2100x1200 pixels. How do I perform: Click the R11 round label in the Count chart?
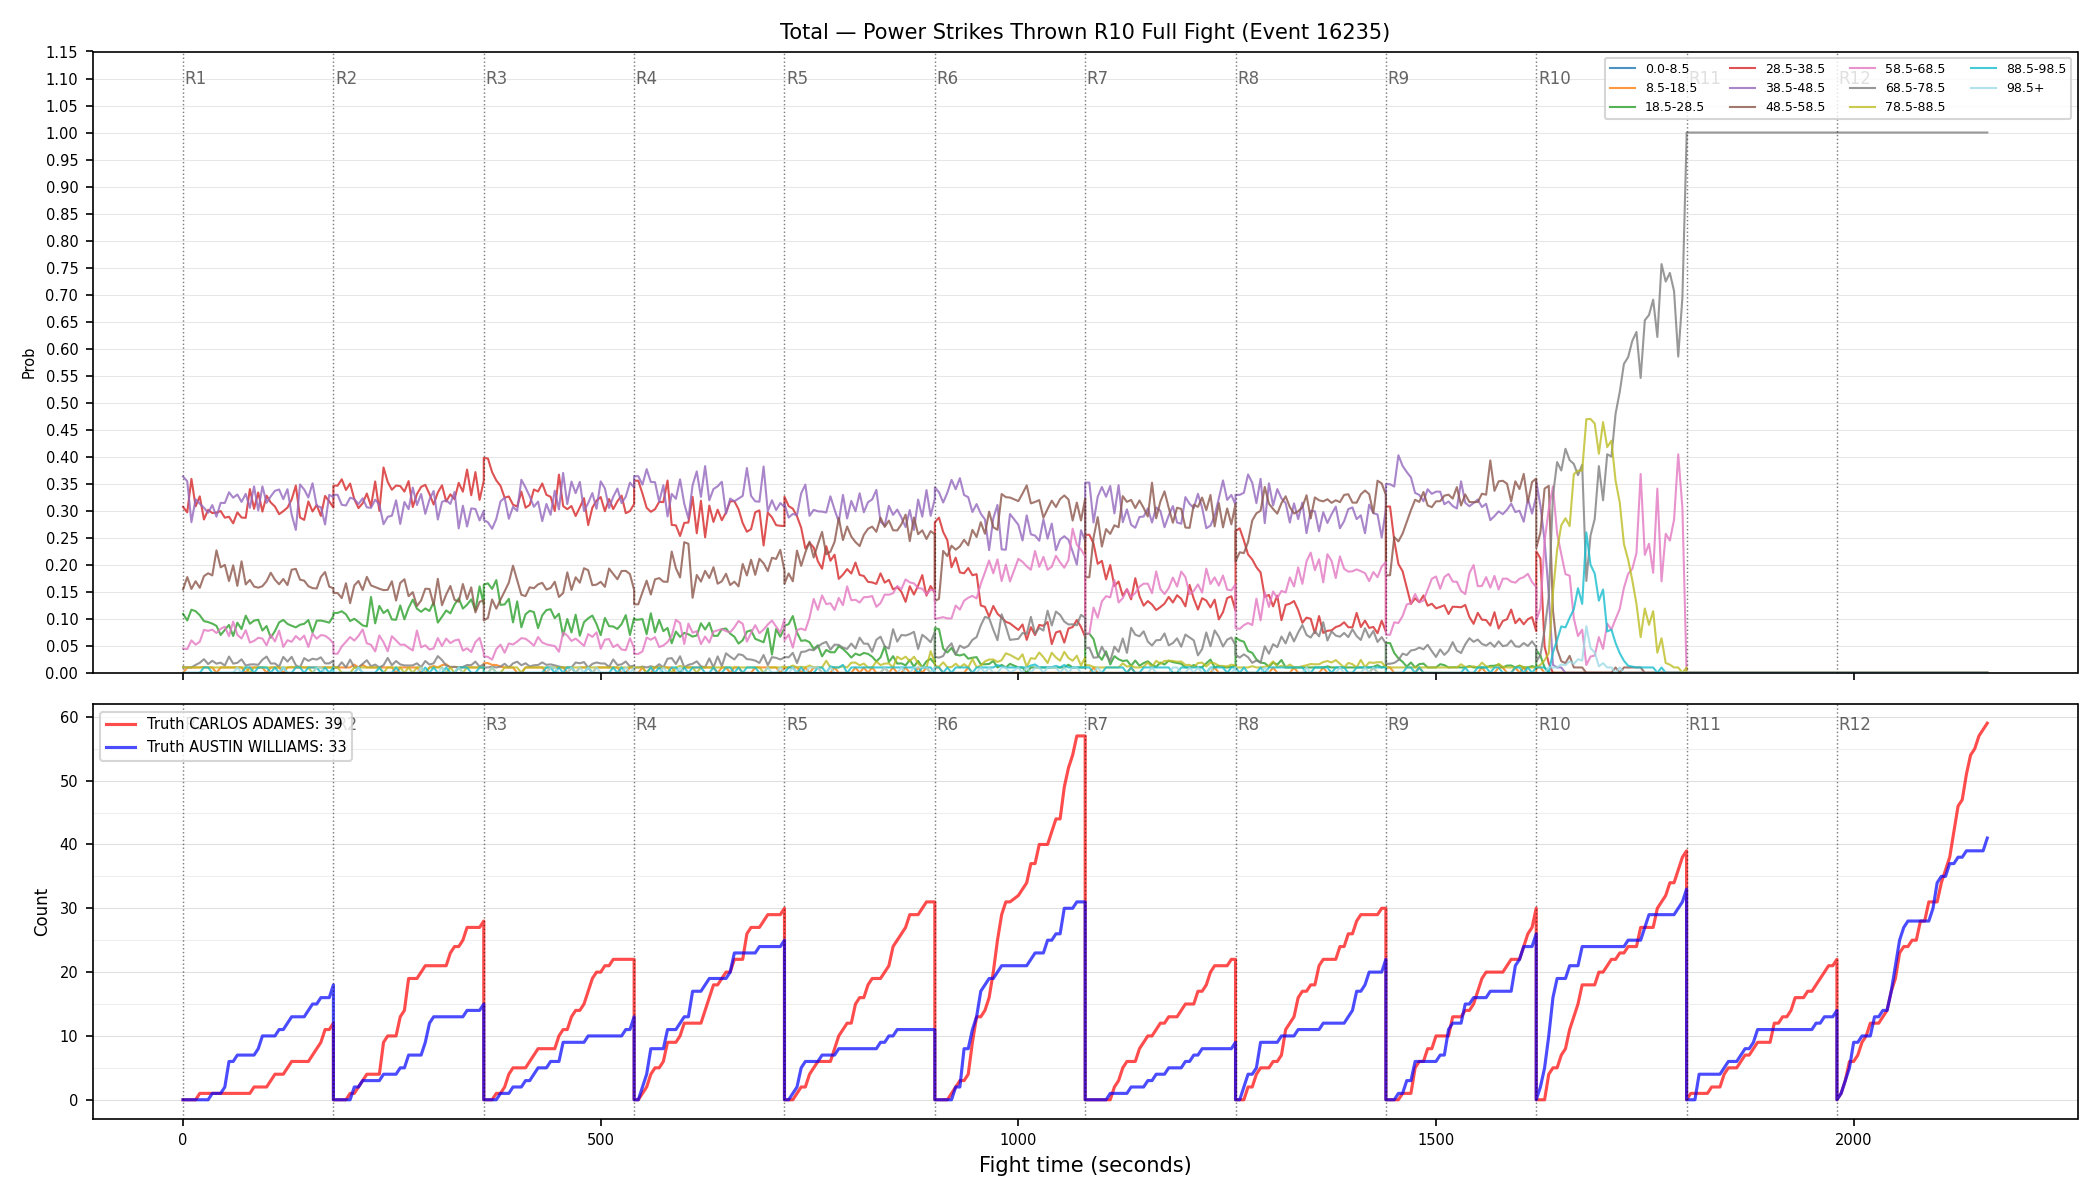[x=1705, y=724]
